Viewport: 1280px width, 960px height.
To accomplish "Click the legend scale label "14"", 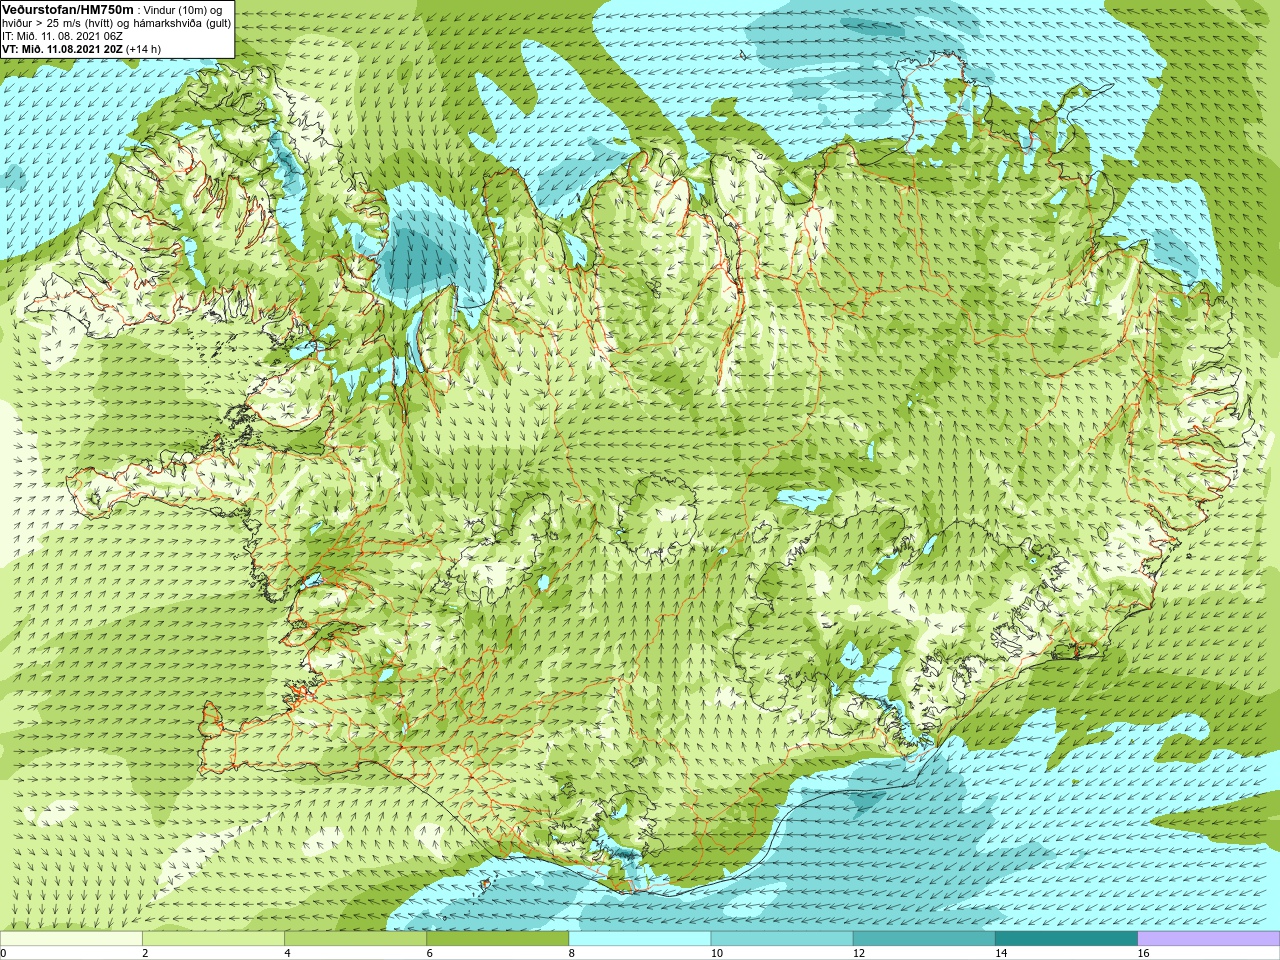I will coord(1001,953).
